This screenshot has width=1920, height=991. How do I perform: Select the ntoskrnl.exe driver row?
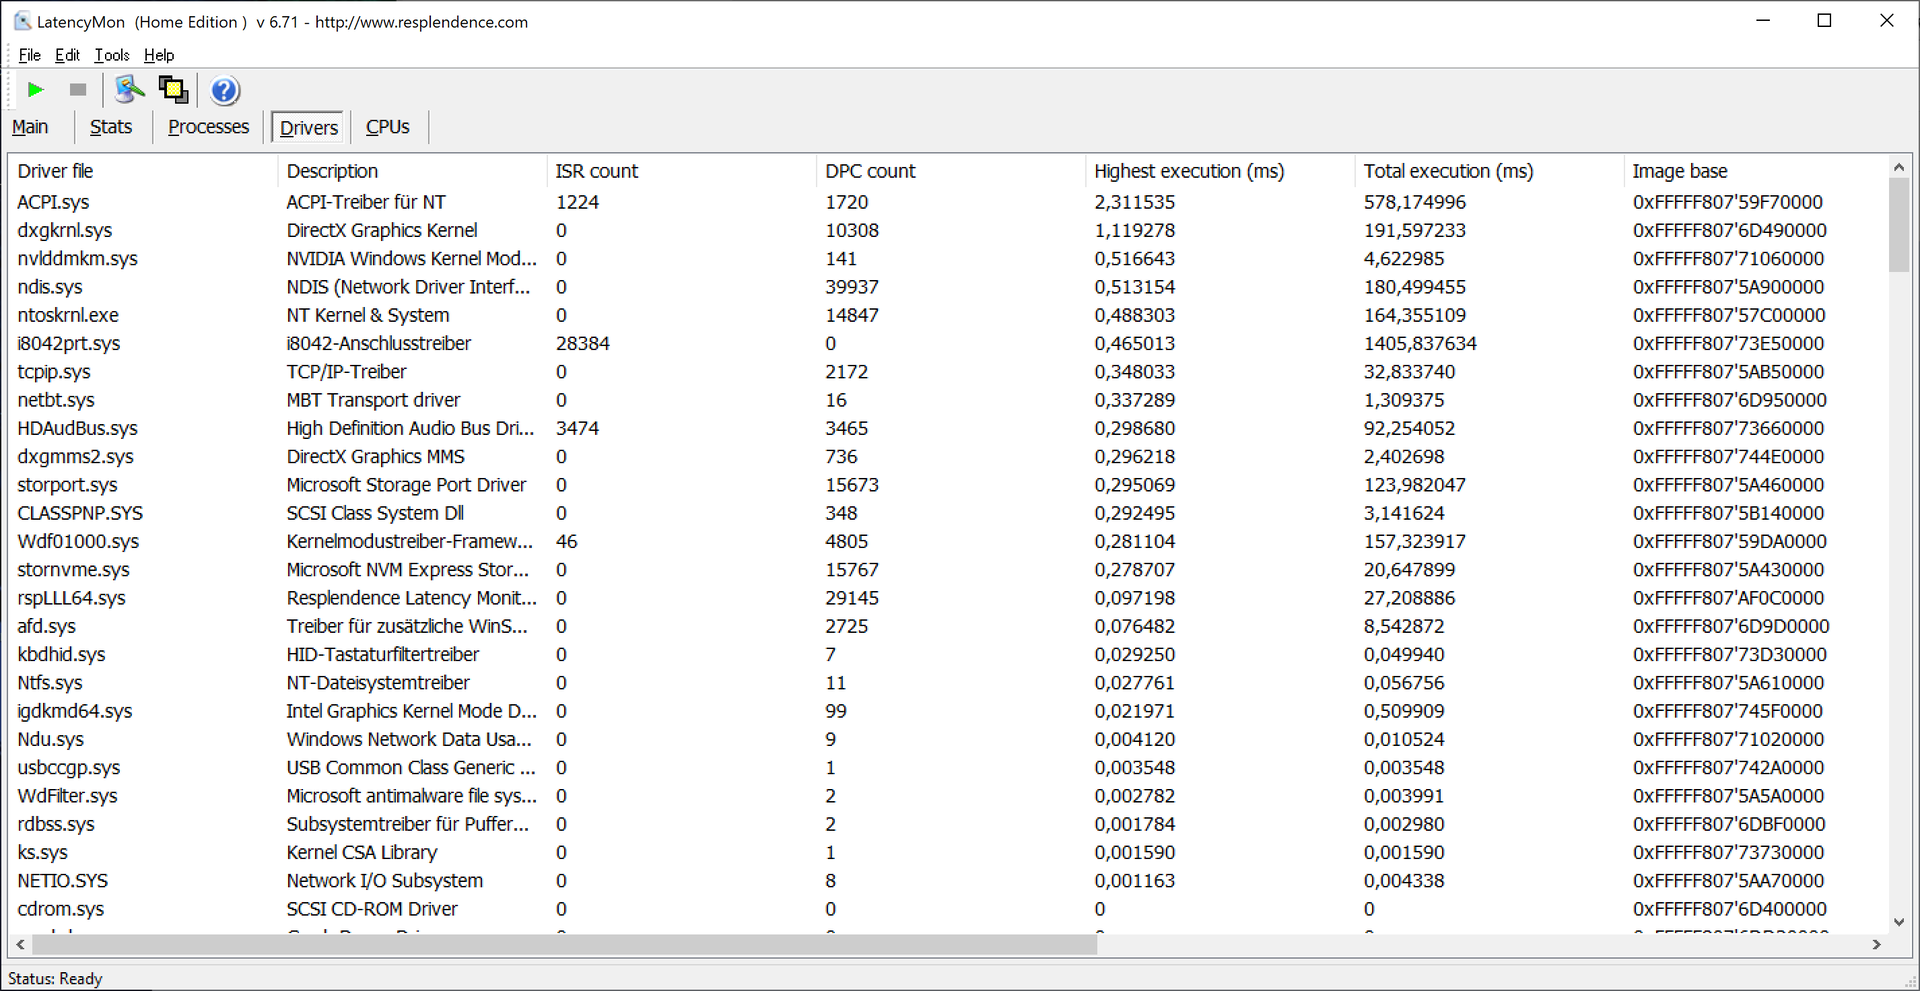tap(947, 315)
